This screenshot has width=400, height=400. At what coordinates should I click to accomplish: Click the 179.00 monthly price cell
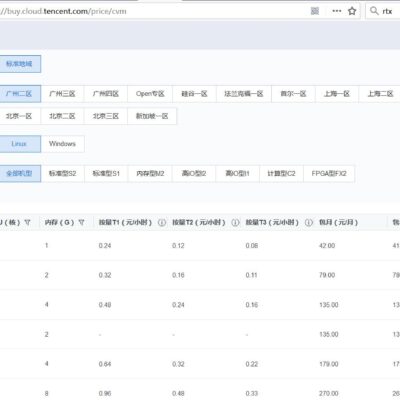point(329,364)
